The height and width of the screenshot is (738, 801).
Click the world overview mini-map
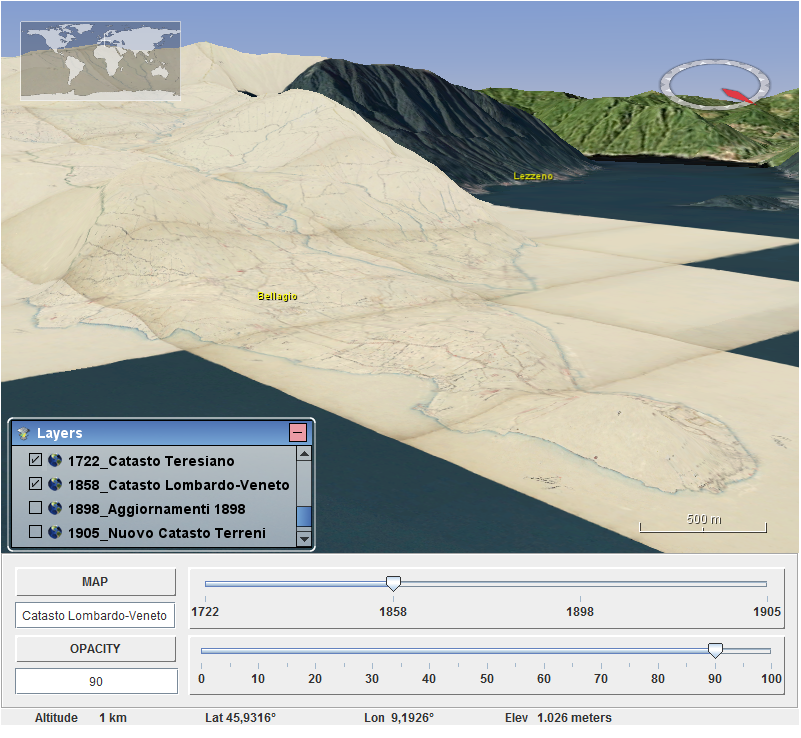(x=100, y=60)
